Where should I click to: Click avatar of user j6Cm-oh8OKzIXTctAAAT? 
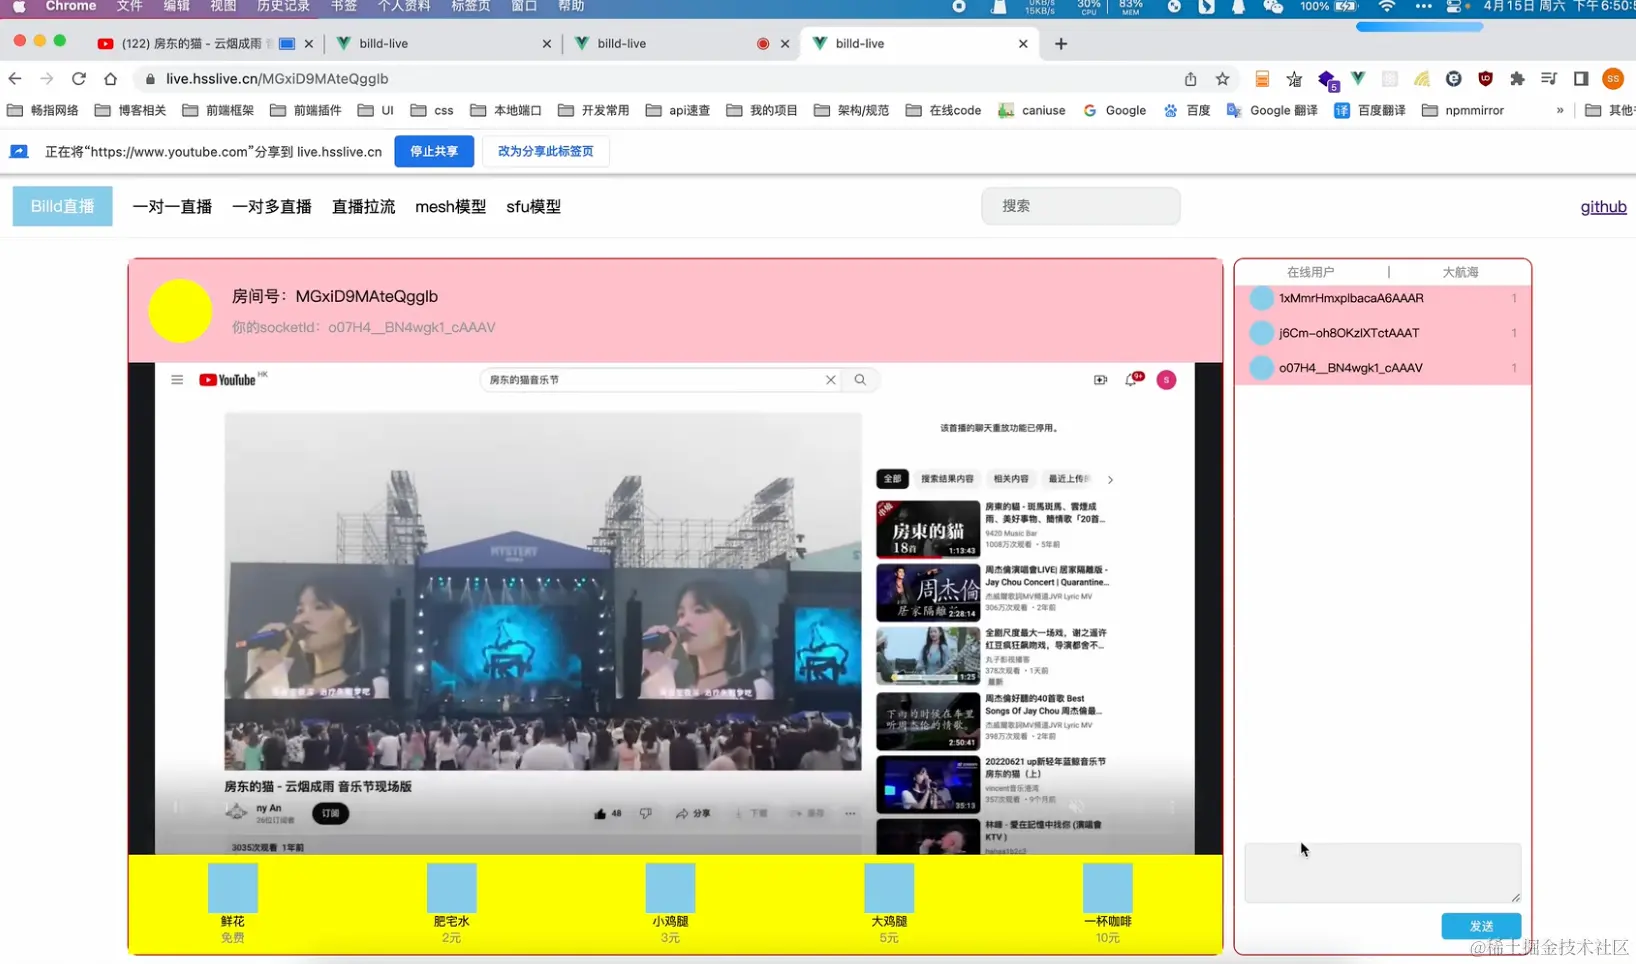(x=1262, y=333)
